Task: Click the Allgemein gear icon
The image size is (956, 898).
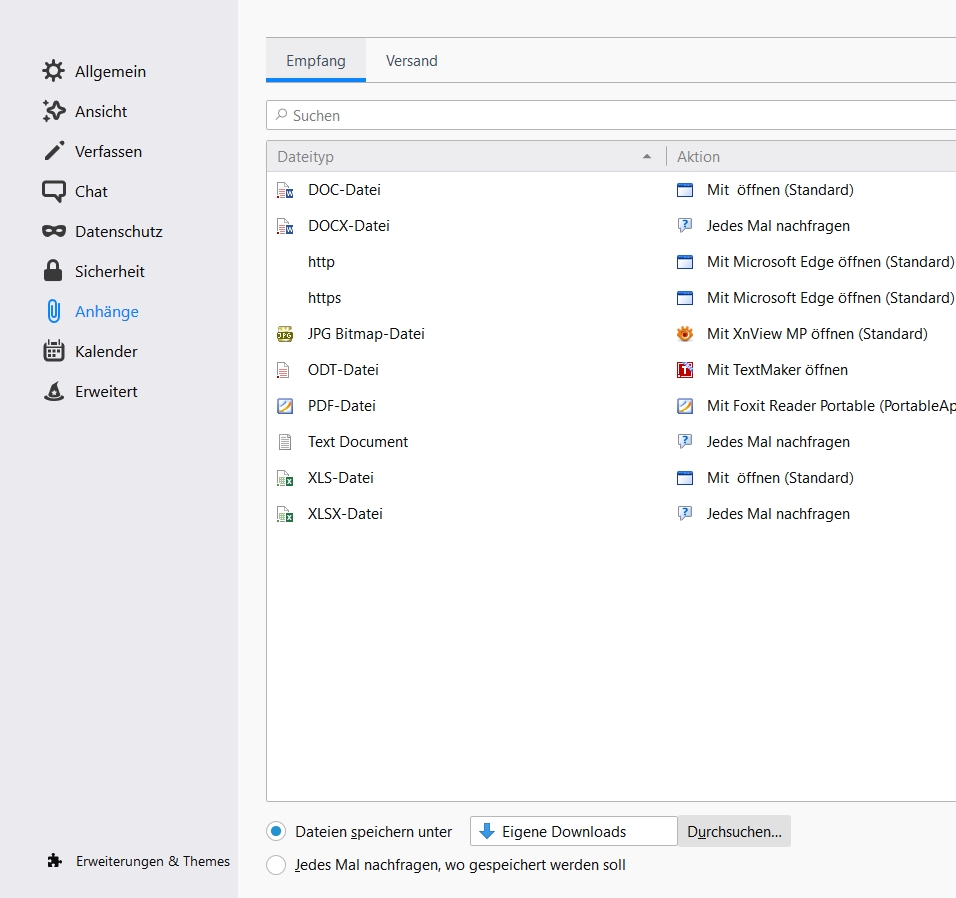Action: pos(53,71)
